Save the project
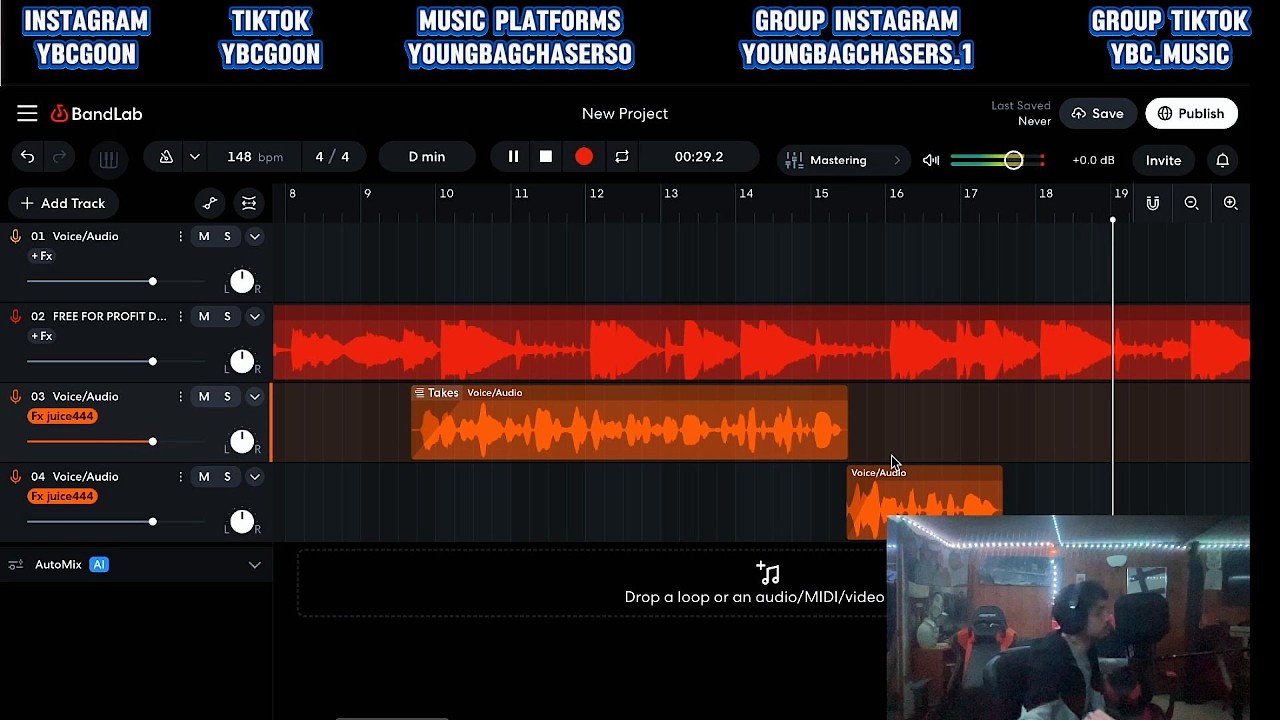The width and height of the screenshot is (1280, 720). tap(1097, 114)
